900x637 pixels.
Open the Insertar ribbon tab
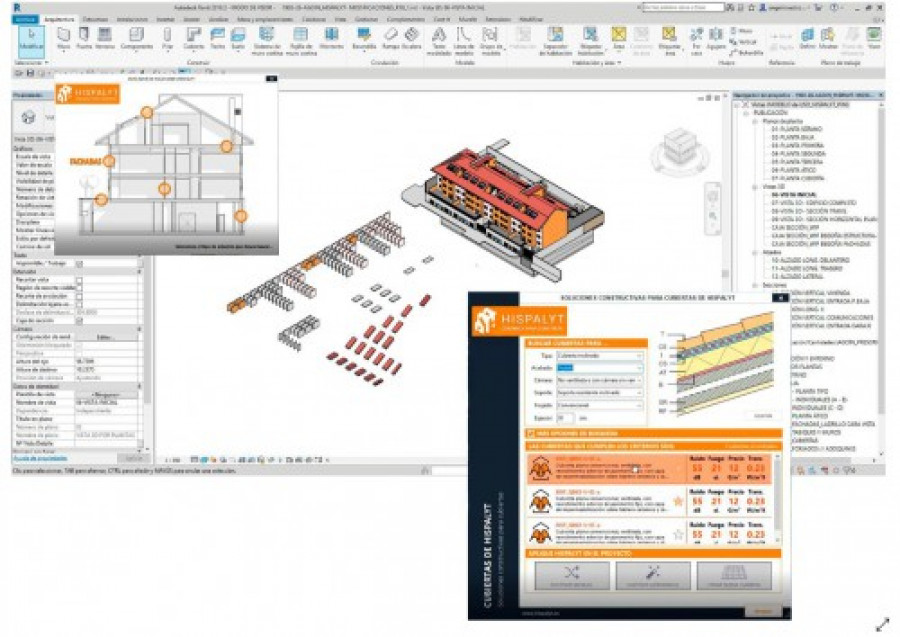point(166,20)
